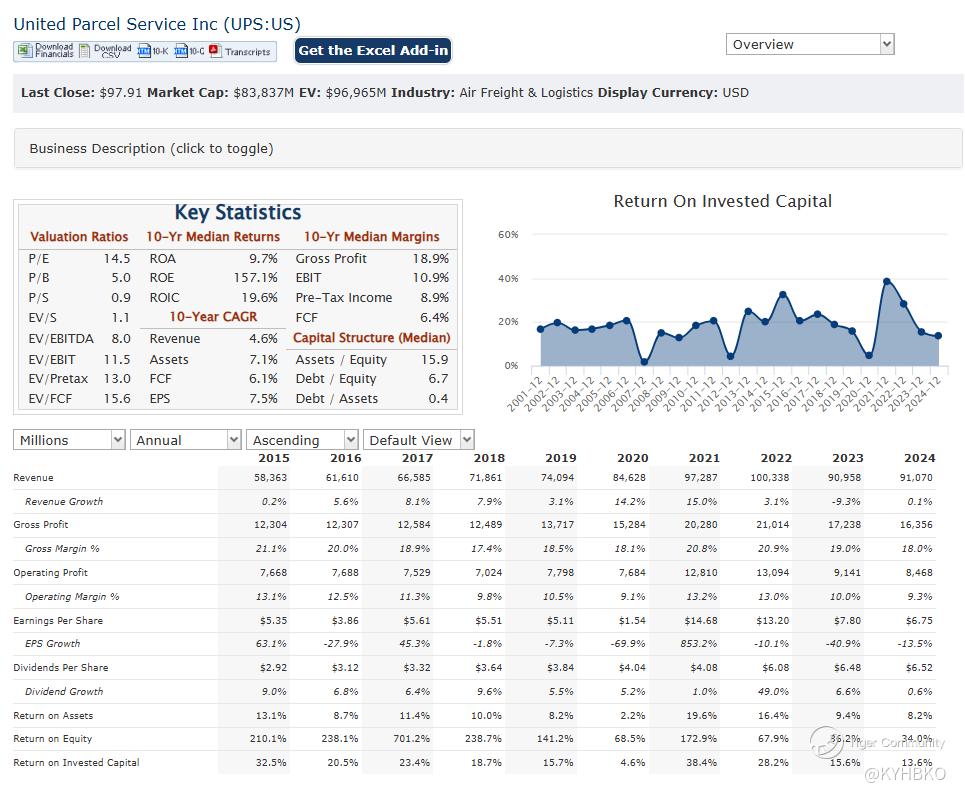Open the Overview view dropdown
The width and height of the screenshot is (965, 796).
809,44
